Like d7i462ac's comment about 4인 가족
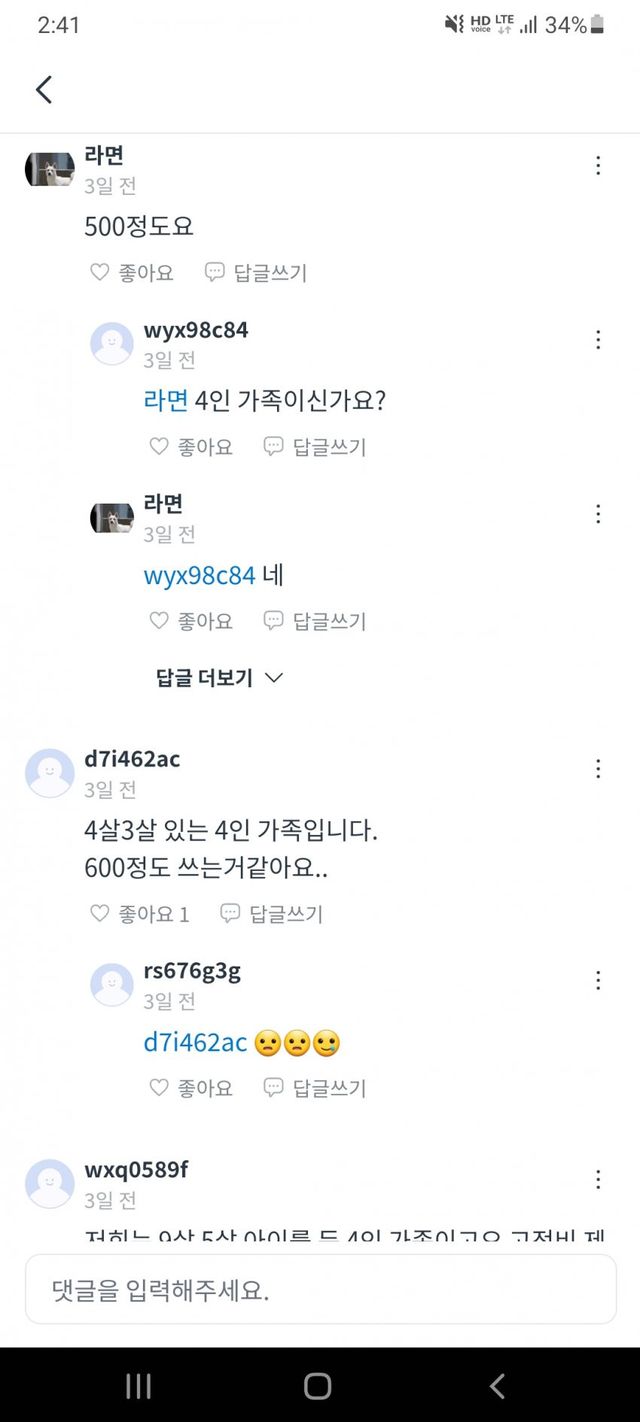 coord(98,913)
